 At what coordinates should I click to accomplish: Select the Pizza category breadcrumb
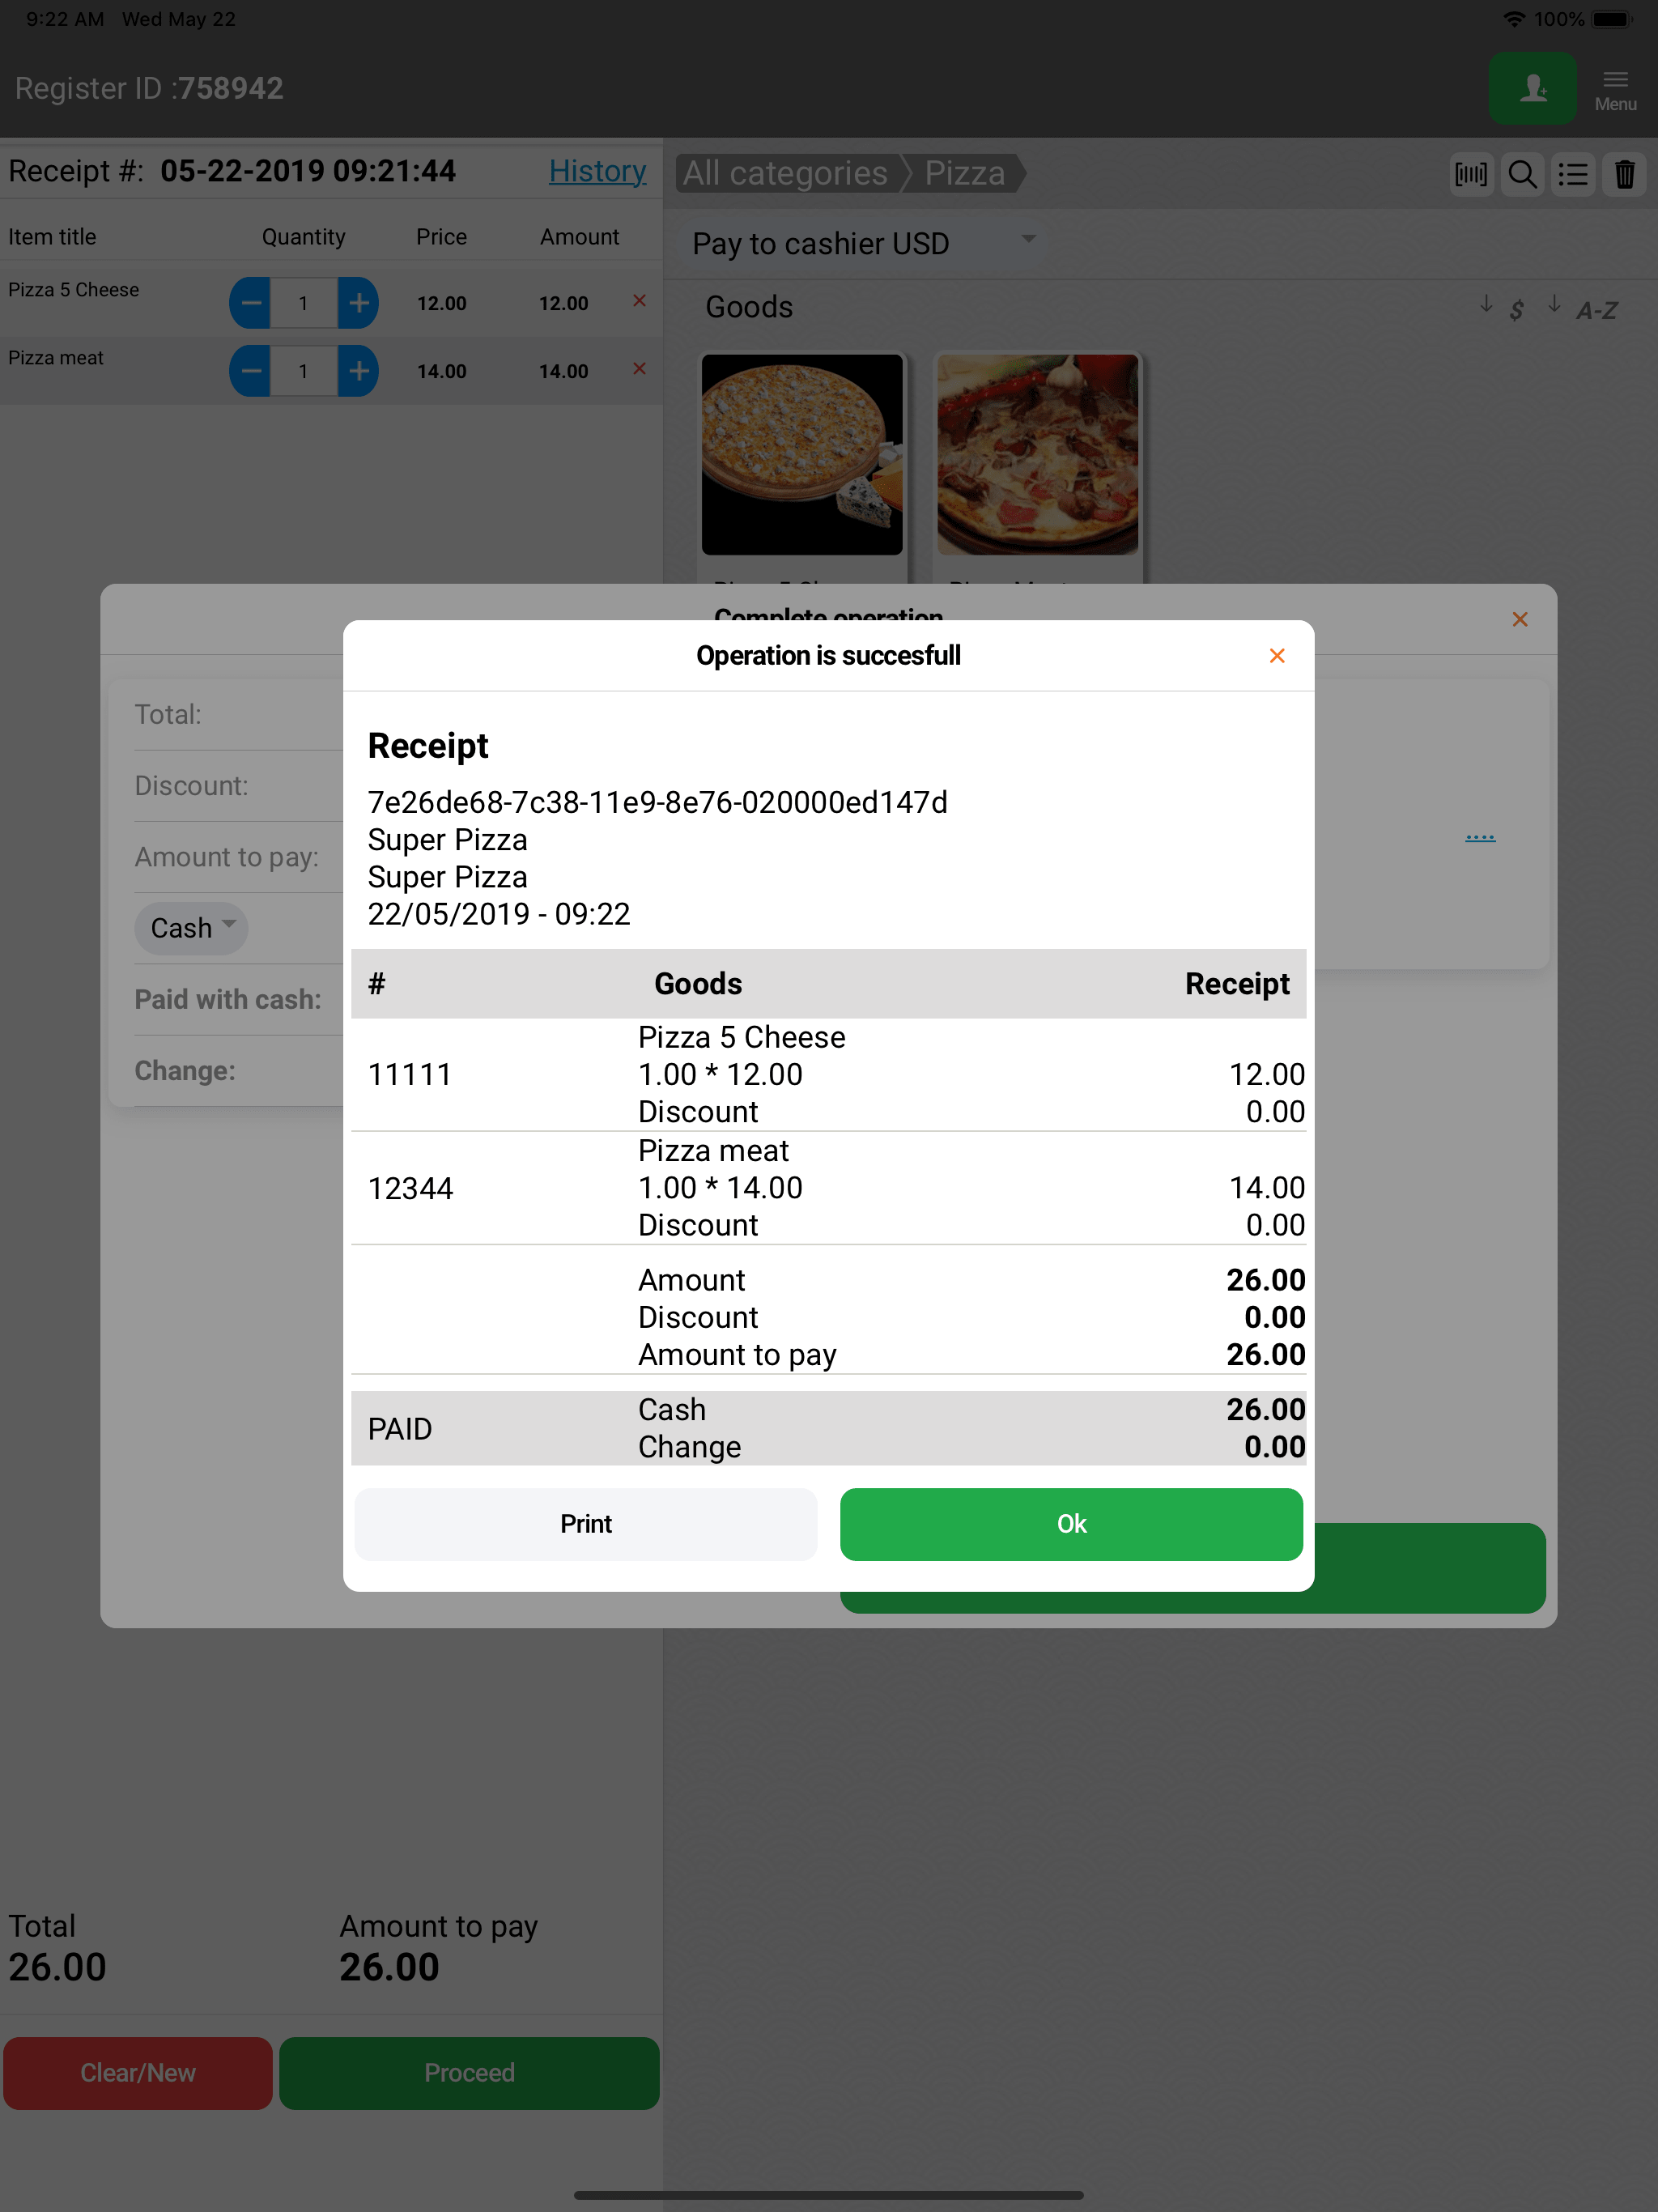[x=964, y=174]
